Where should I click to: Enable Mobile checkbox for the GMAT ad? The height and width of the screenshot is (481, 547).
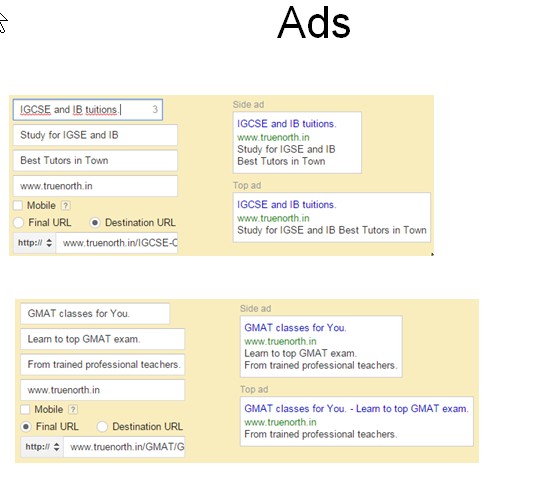click(x=25, y=409)
